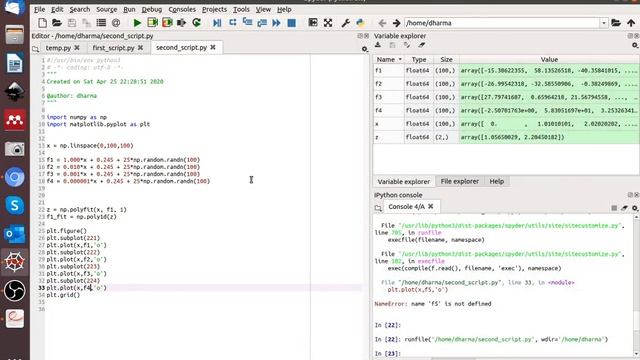
Task: Browse editor tabs list icon
Action: (36, 49)
